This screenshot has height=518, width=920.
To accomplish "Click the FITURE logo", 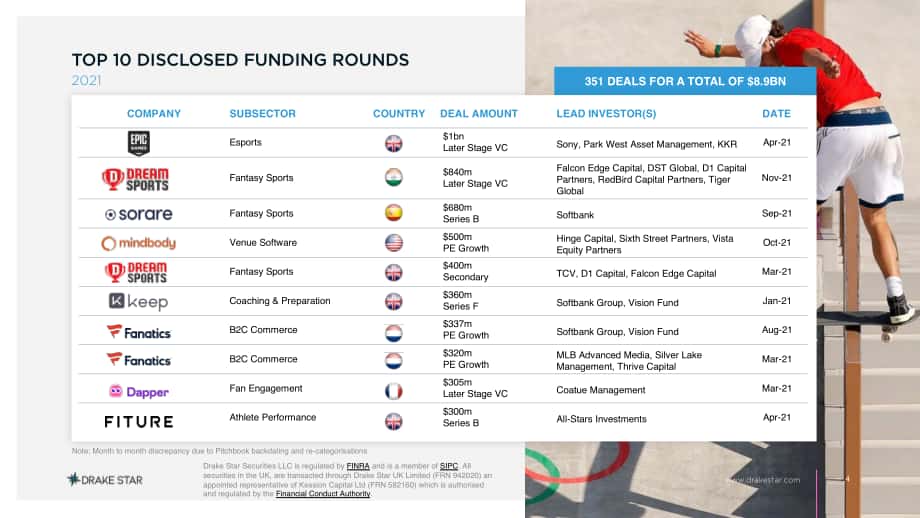I will 139,422.
